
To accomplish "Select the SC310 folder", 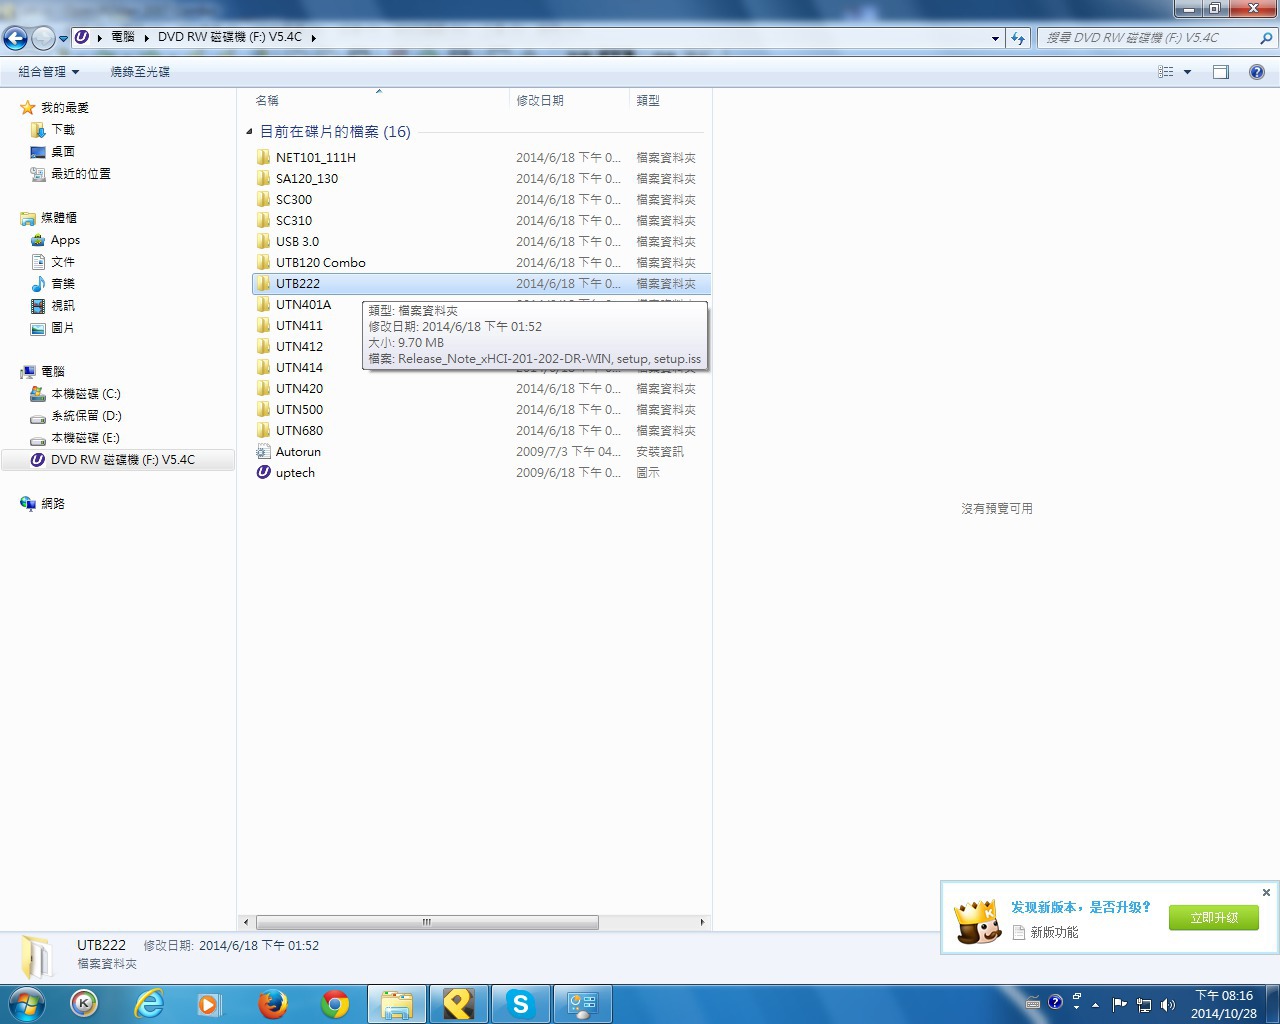I will [481, 220].
